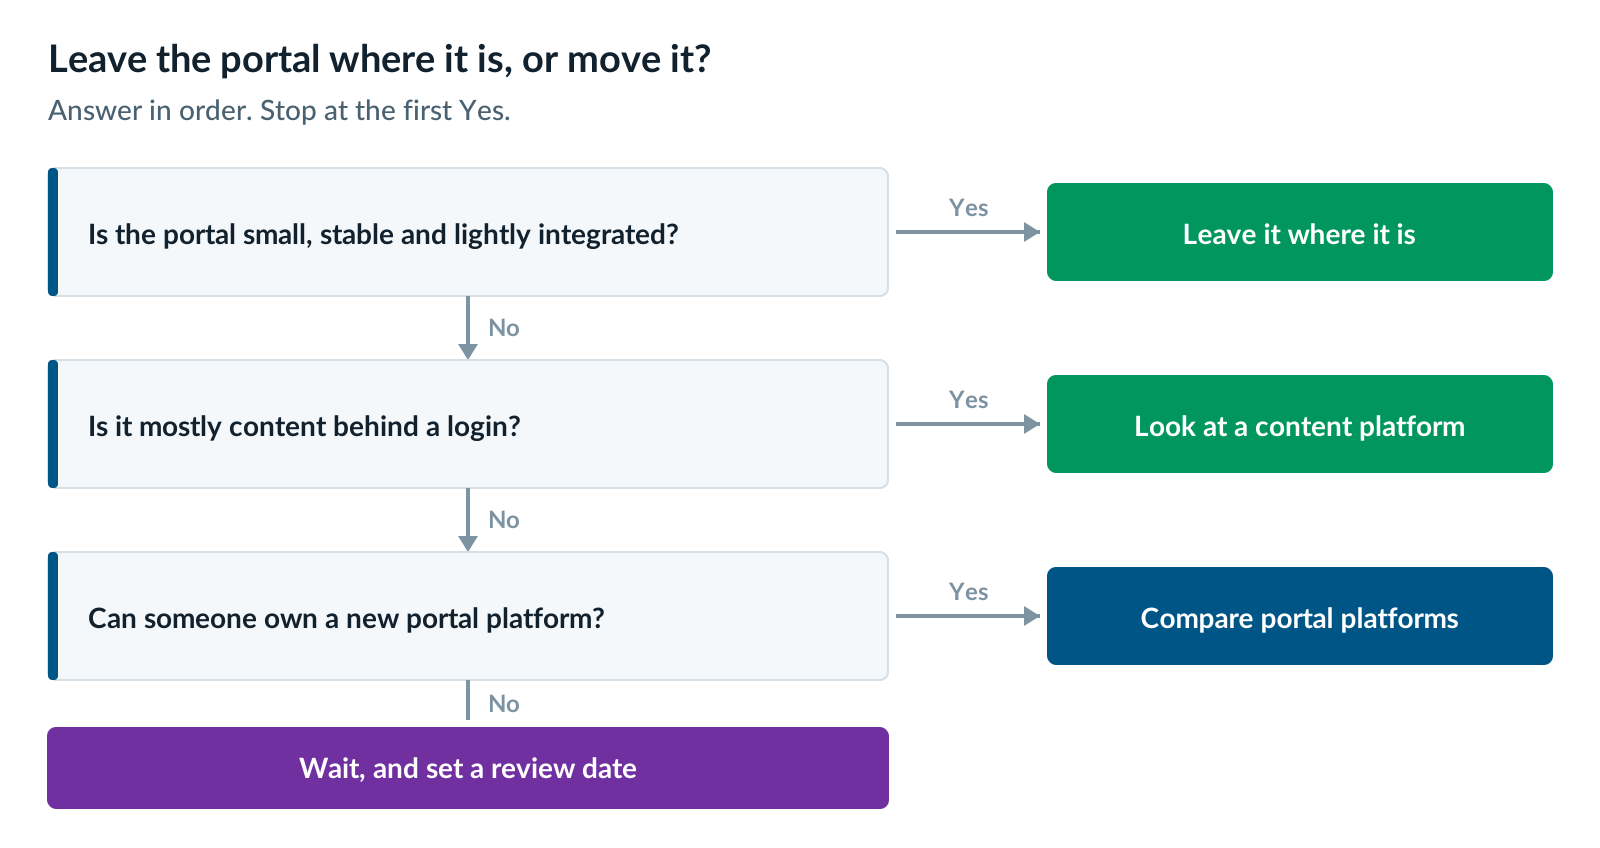This screenshot has height=848, width=1600.
Task: Select the question 'Is it mostly content behind a login?'
Action: pyautogui.click(x=468, y=424)
